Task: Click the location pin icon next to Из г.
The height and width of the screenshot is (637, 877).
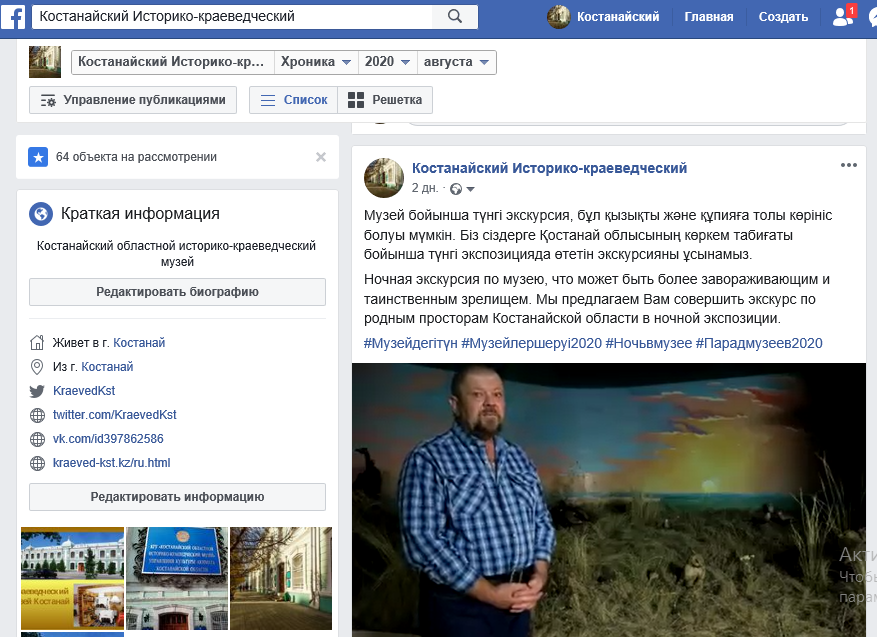Action: (x=37, y=367)
